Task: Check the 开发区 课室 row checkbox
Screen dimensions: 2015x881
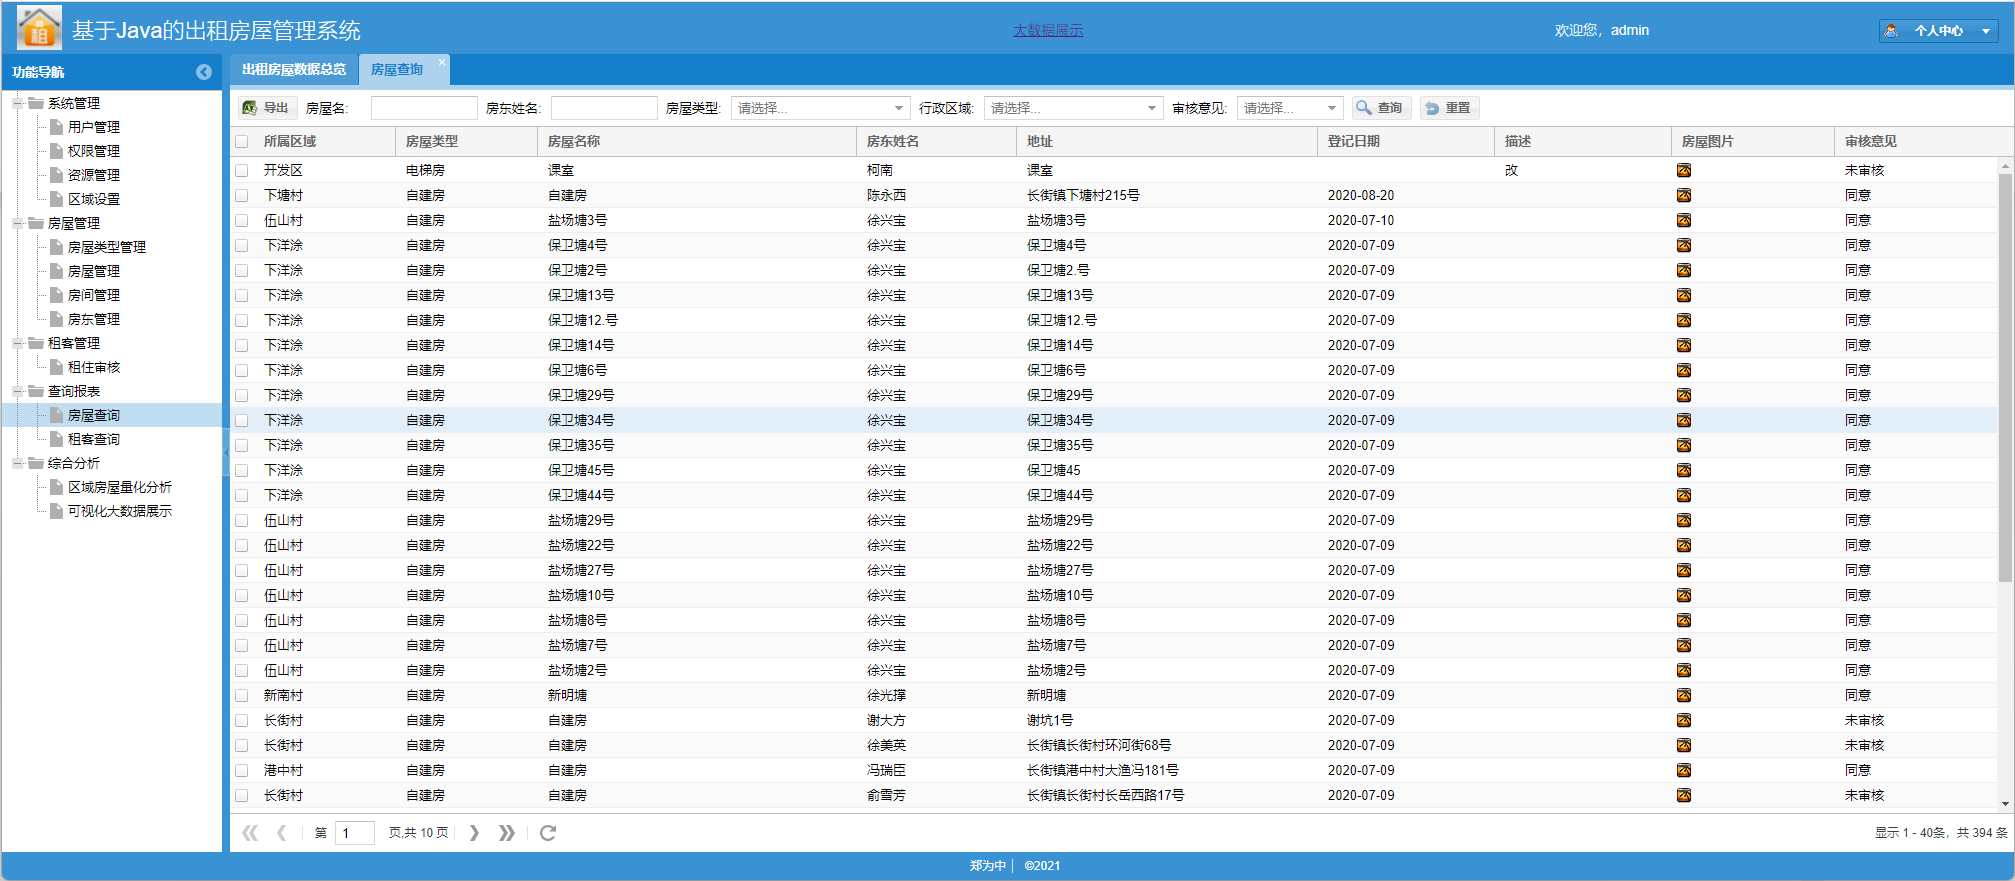Action: (242, 171)
